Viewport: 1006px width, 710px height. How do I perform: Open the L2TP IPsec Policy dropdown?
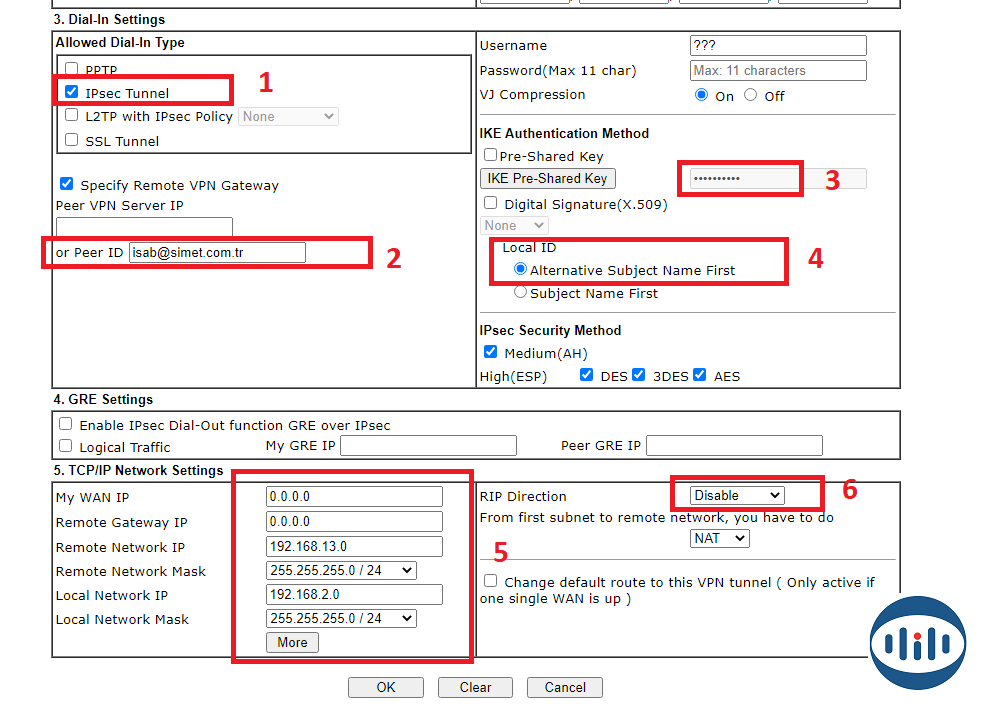(x=288, y=116)
